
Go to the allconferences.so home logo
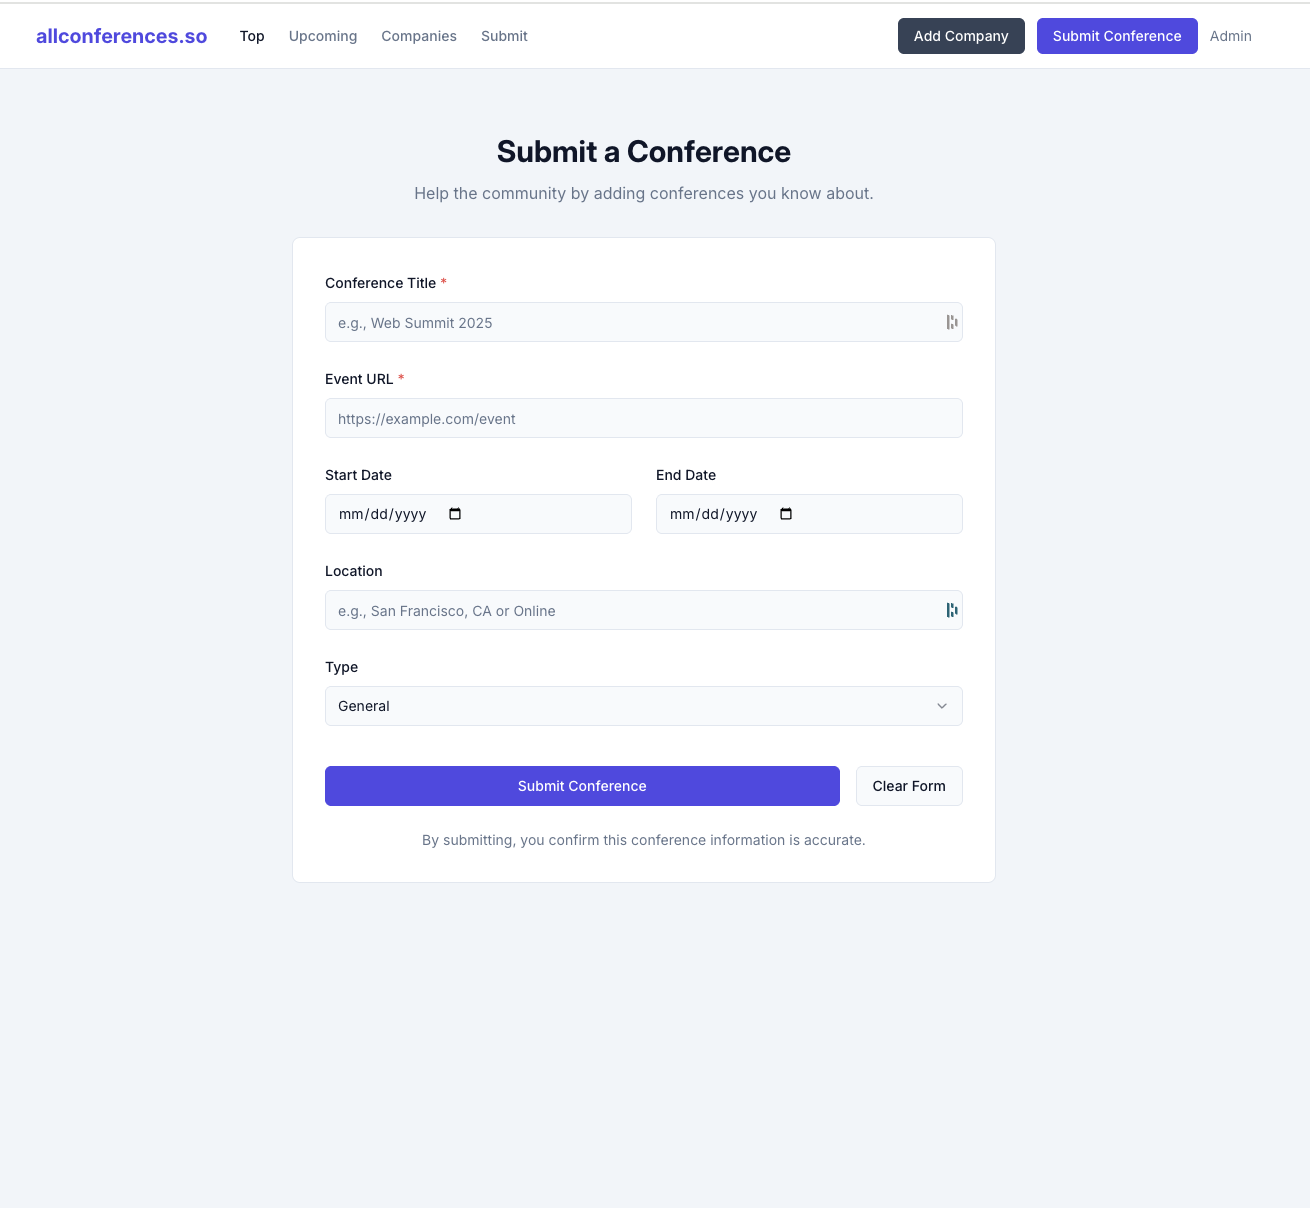[x=122, y=36]
